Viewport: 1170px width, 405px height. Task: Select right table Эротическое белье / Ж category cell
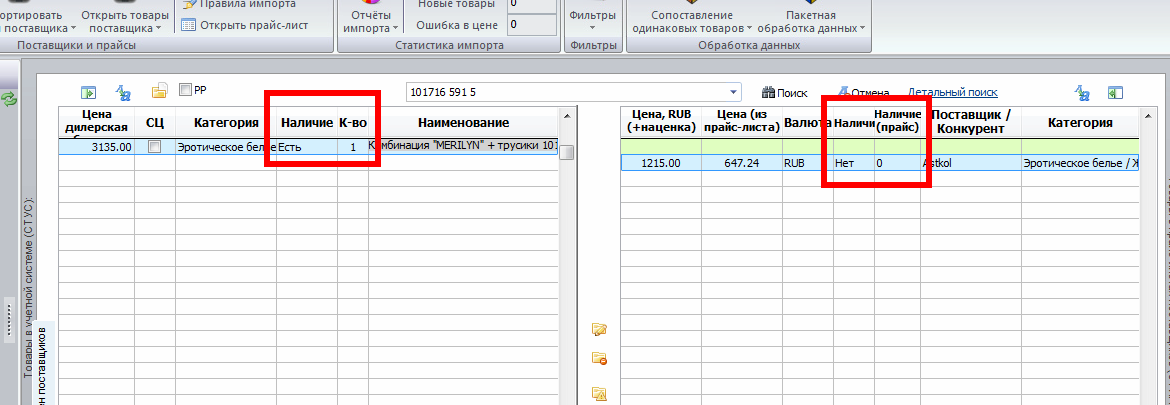(x=1080, y=163)
